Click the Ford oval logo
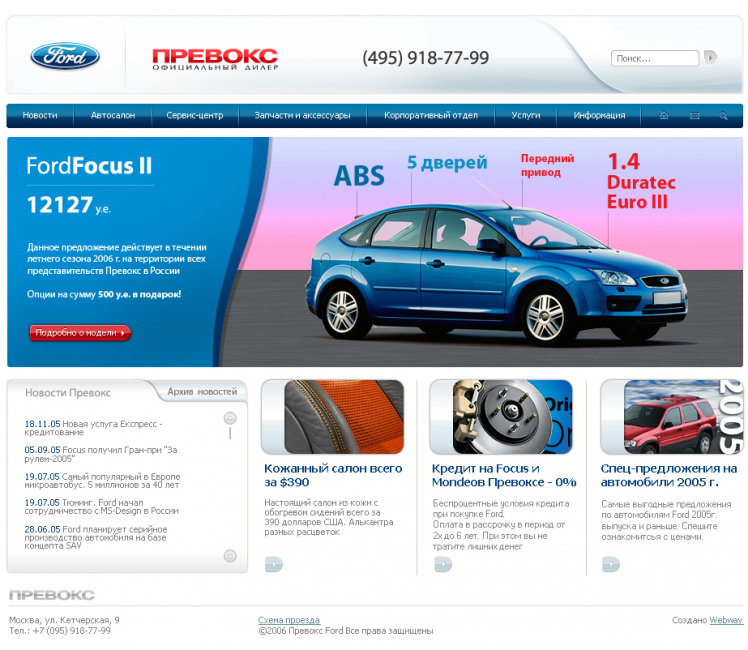This screenshot has width=748, height=650. [65, 56]
